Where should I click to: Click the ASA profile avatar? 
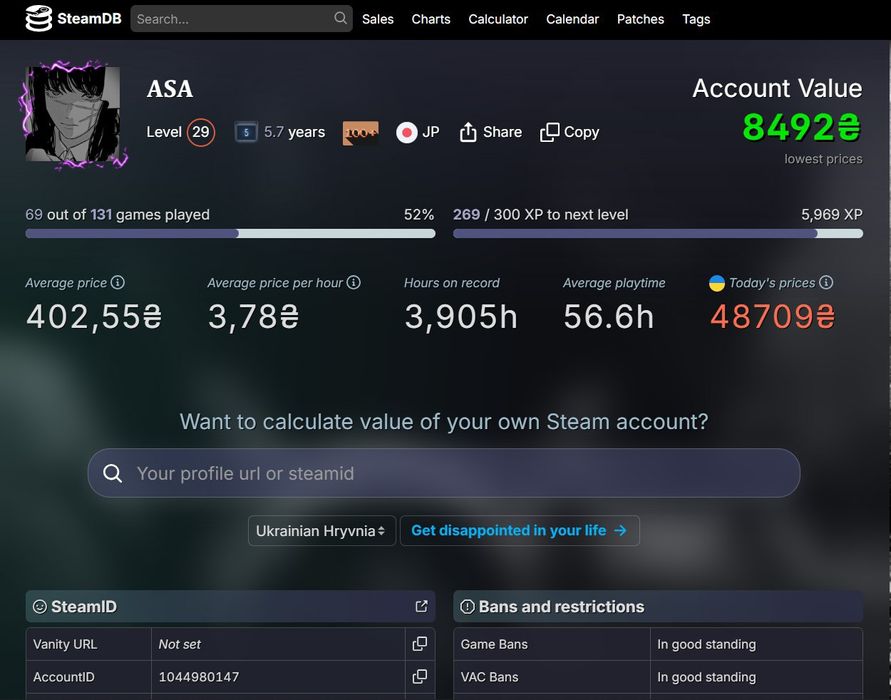pyautogui.click(x=74, y=114)
